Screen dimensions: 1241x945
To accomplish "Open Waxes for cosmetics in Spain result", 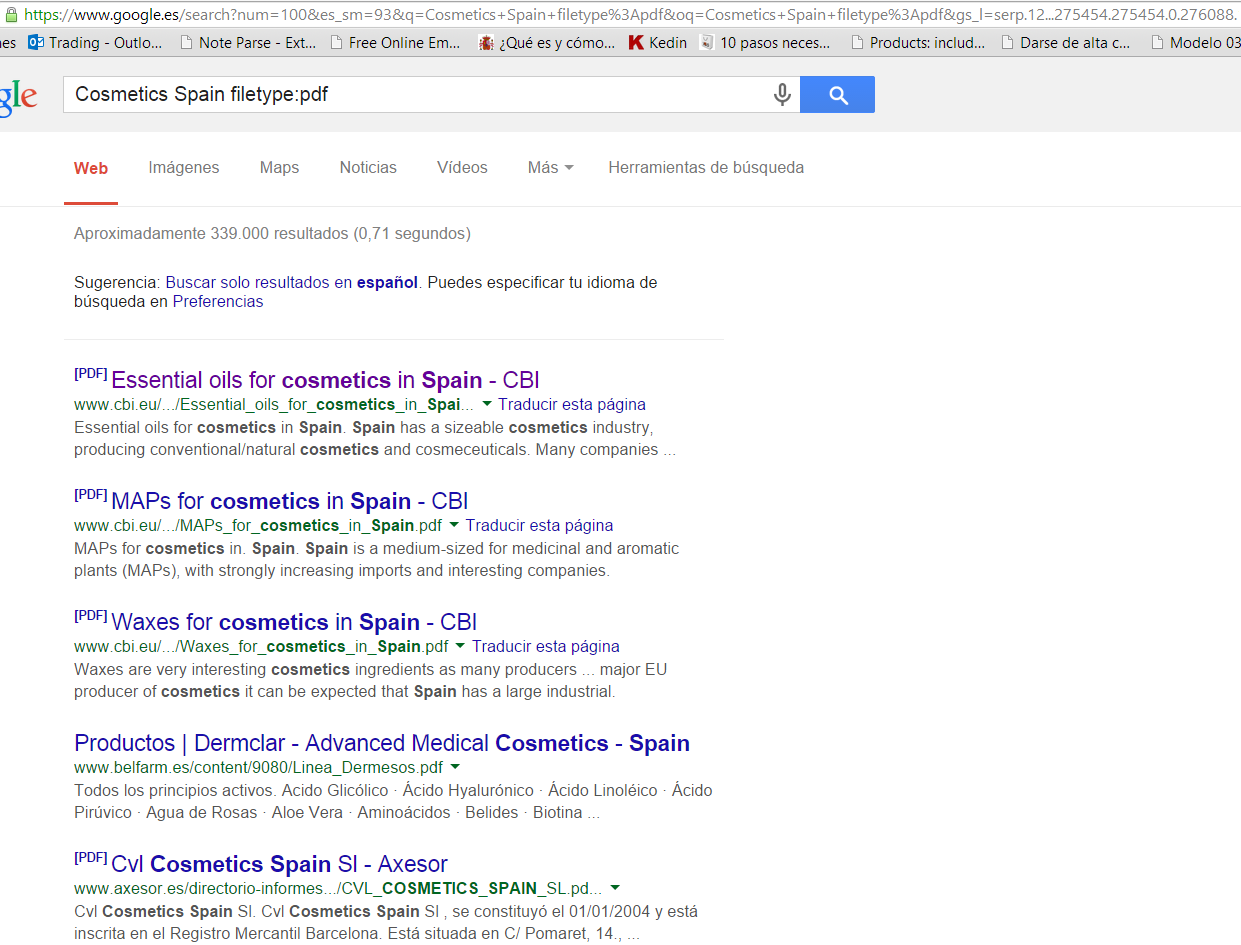I will [x=294, y=622].
